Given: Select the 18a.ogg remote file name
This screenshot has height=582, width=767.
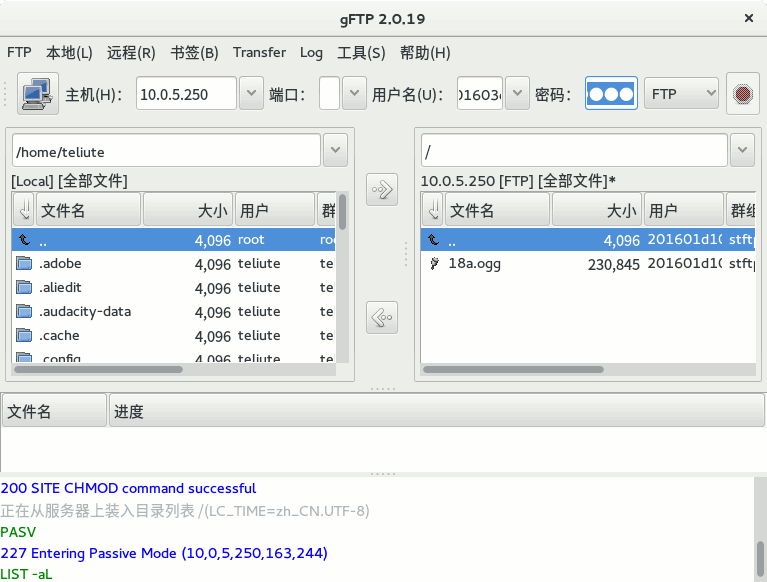Looking at the screenshot, I should (474, 264).
